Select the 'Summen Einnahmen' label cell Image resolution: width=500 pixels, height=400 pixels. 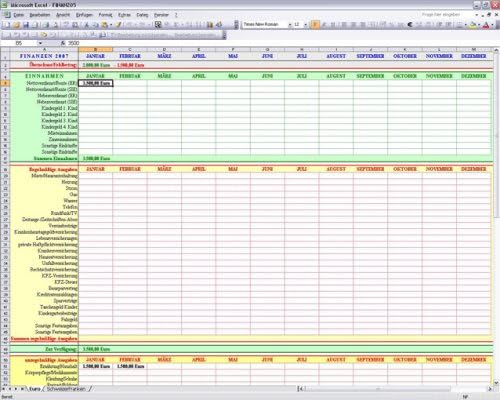click(x=44, y=158)
